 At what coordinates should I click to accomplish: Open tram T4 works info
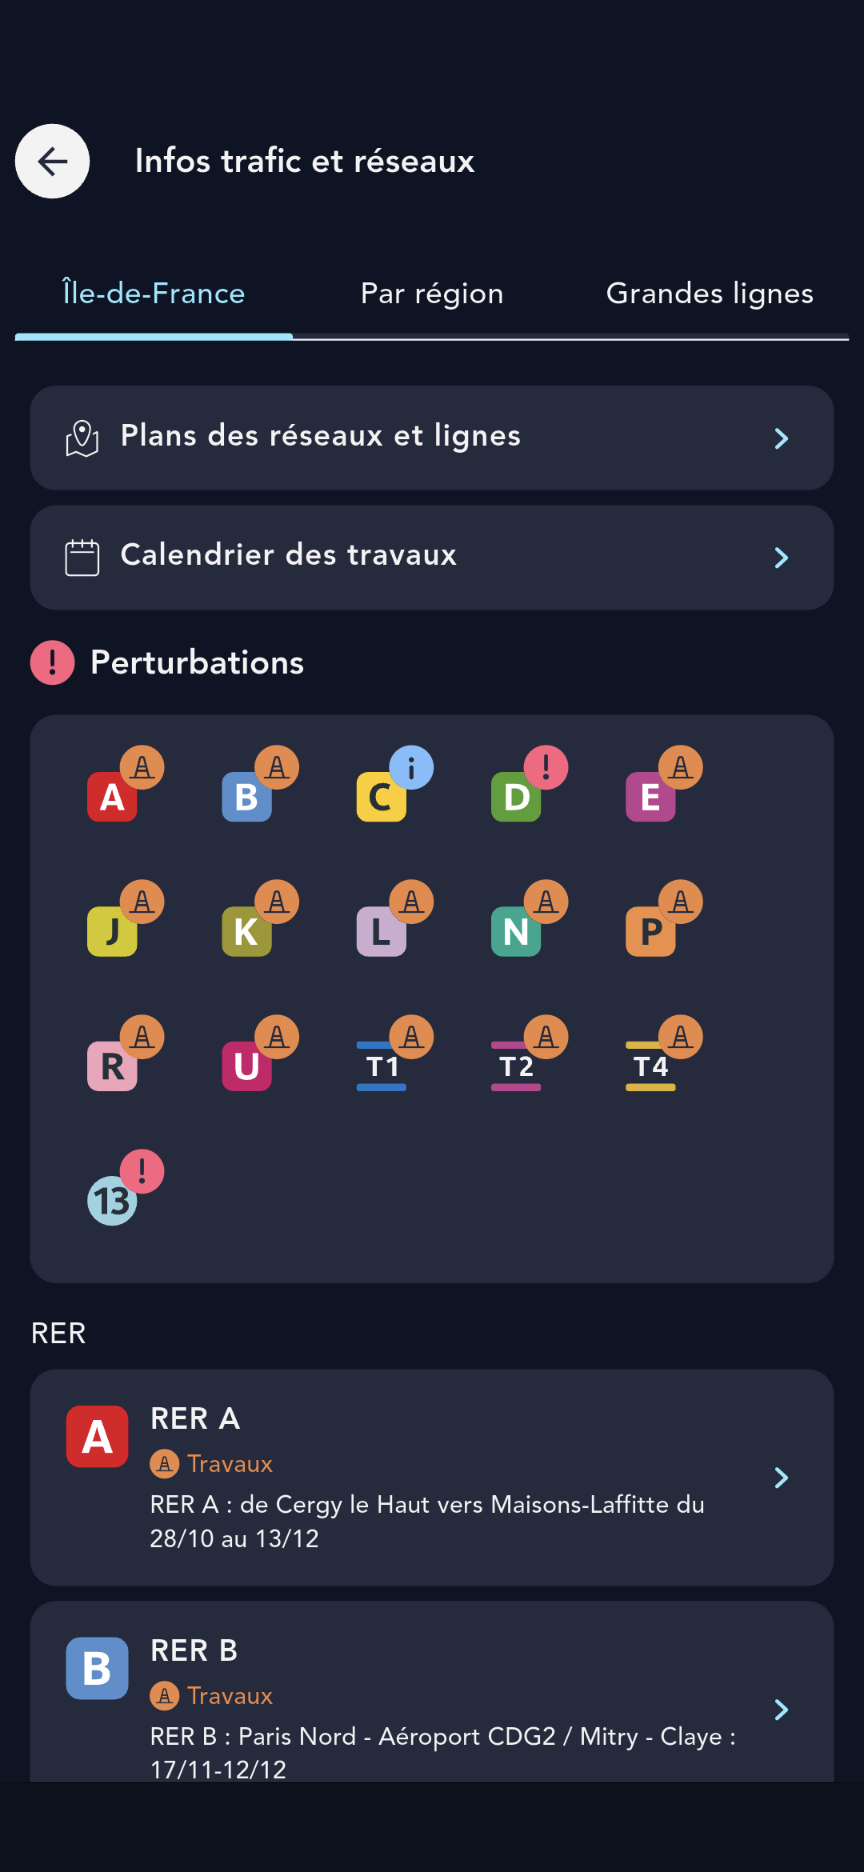point(651,1066)
